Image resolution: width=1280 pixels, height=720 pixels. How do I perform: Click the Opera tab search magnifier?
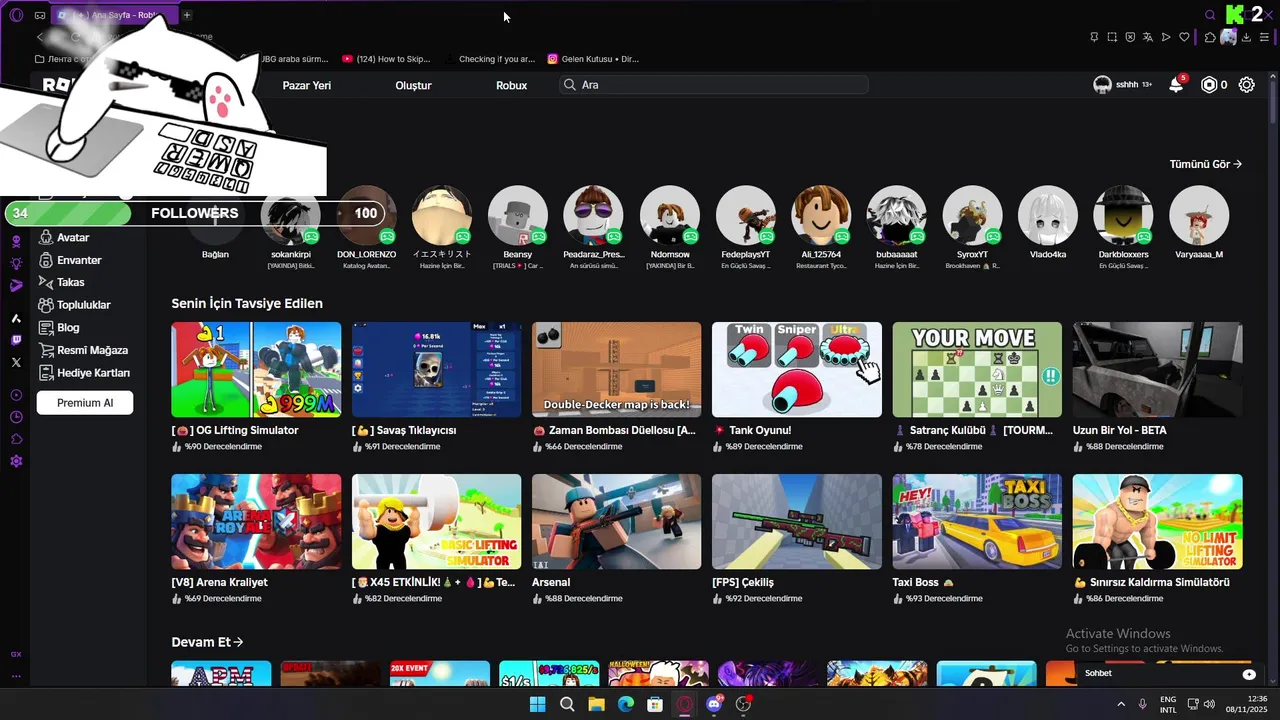point(1210,15)
